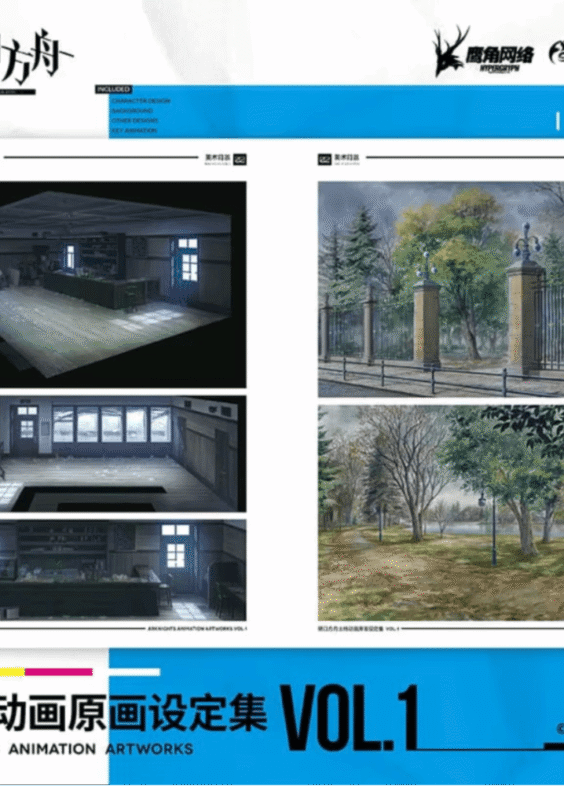Select the OTHER DESIGNS entry
Viewport: 564px width, 786px height.
(134, 121)
